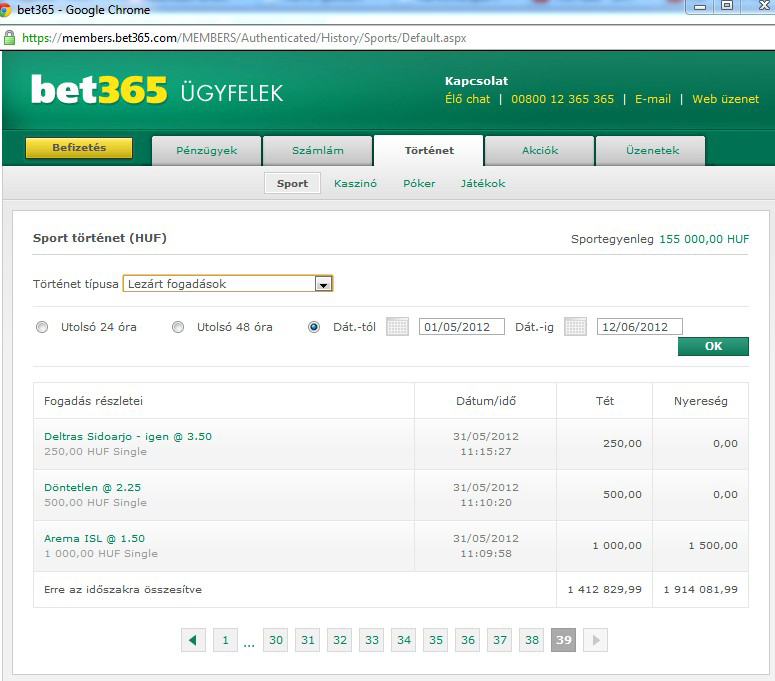
Task: Go to page 34
Action: tap(404, 640)
